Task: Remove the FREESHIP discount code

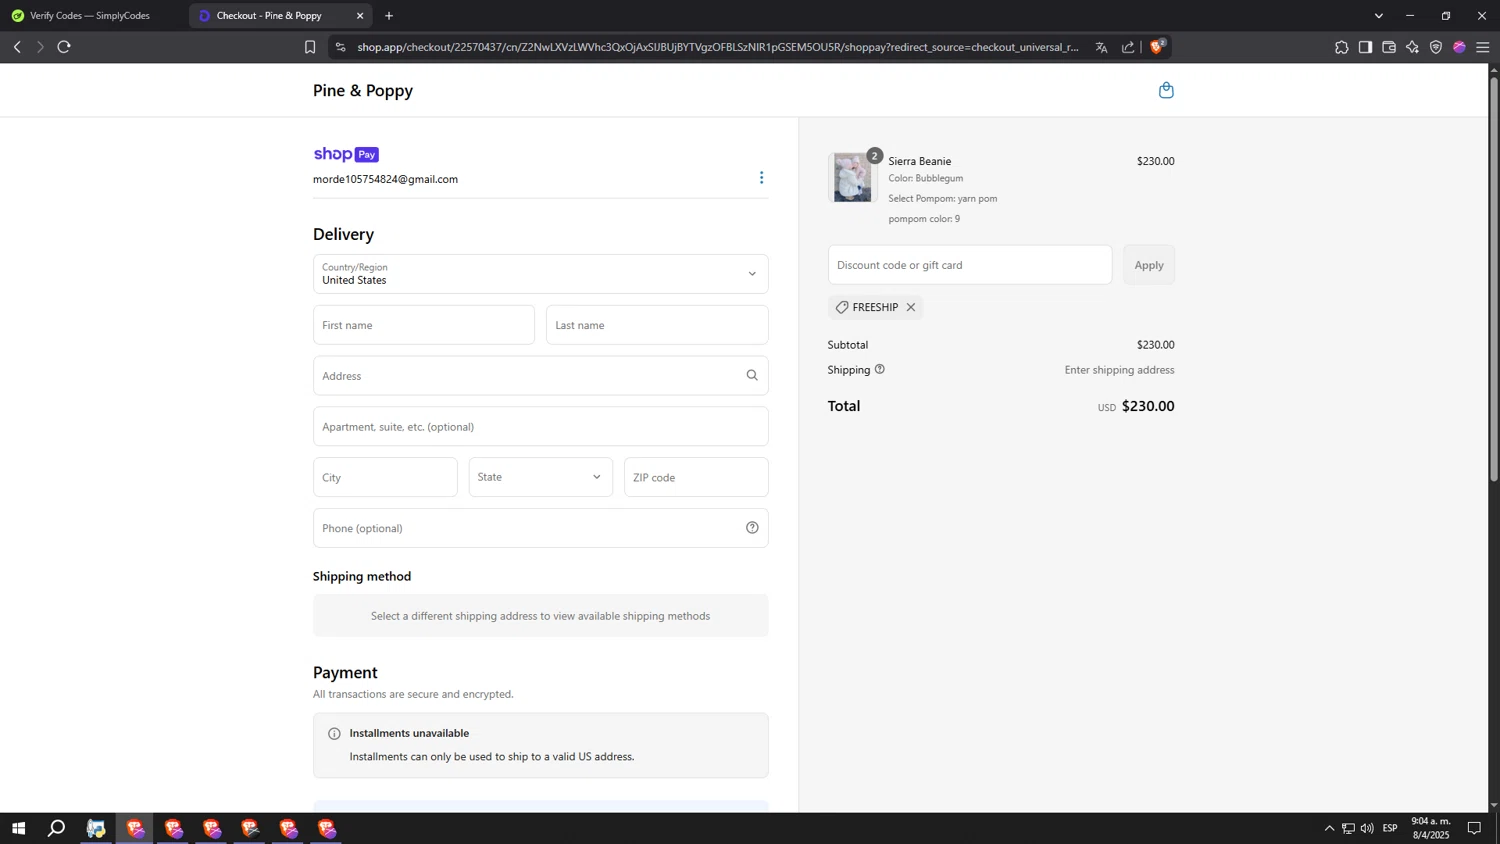Action: click(911, 307)
